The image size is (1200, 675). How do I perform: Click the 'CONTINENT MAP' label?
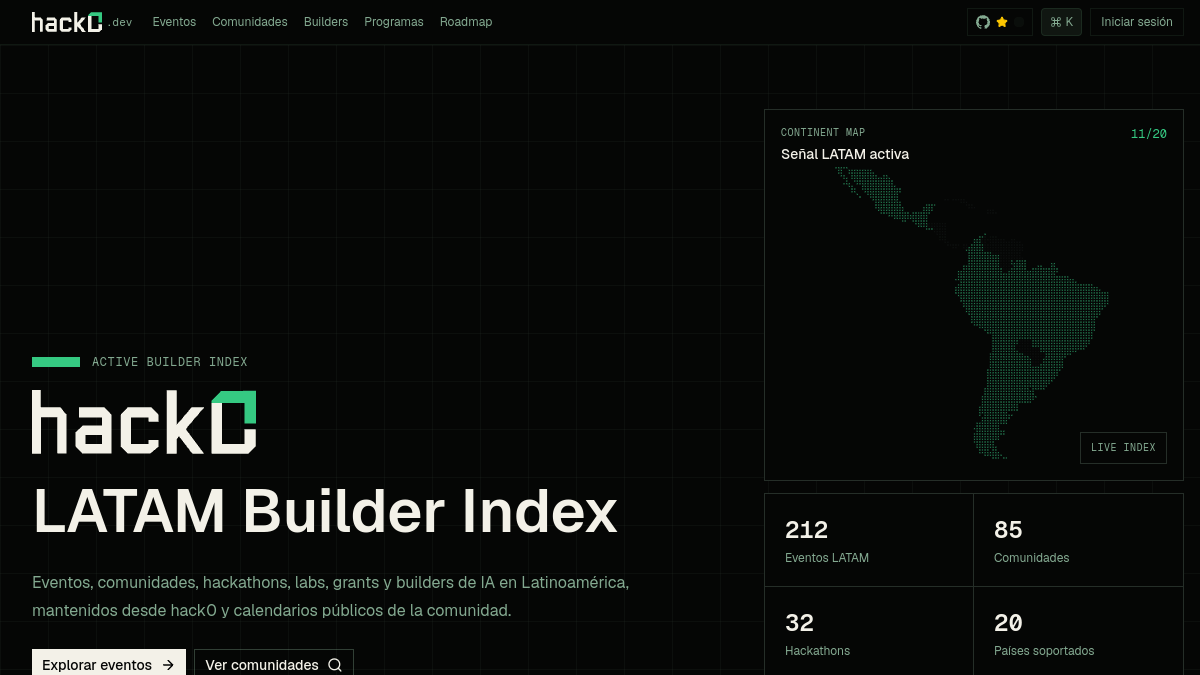click(x=823, y=133)
